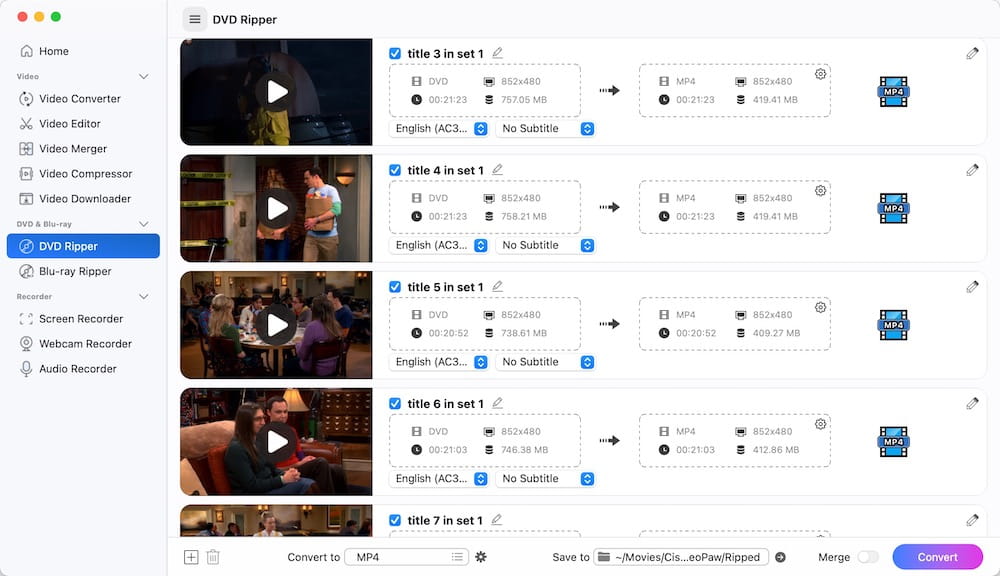Open edit pencil at right of title 6
1000x576 pixels.
click(972, 403)
